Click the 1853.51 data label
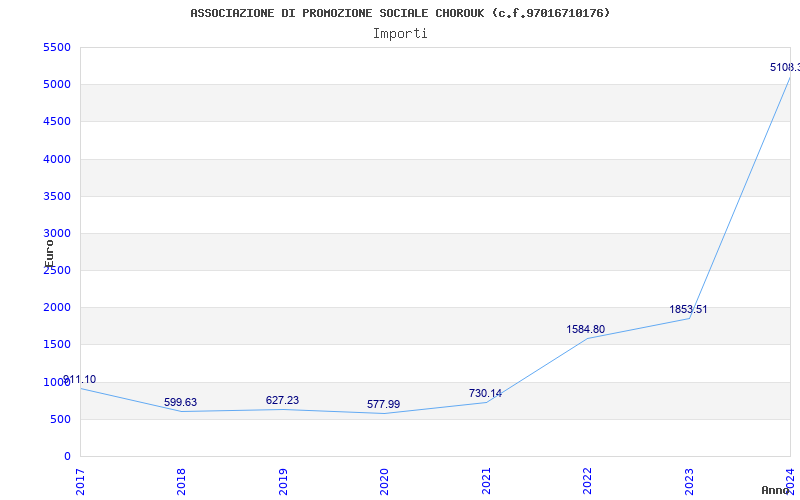Viewport: 800px width, 500px height. 688,310
